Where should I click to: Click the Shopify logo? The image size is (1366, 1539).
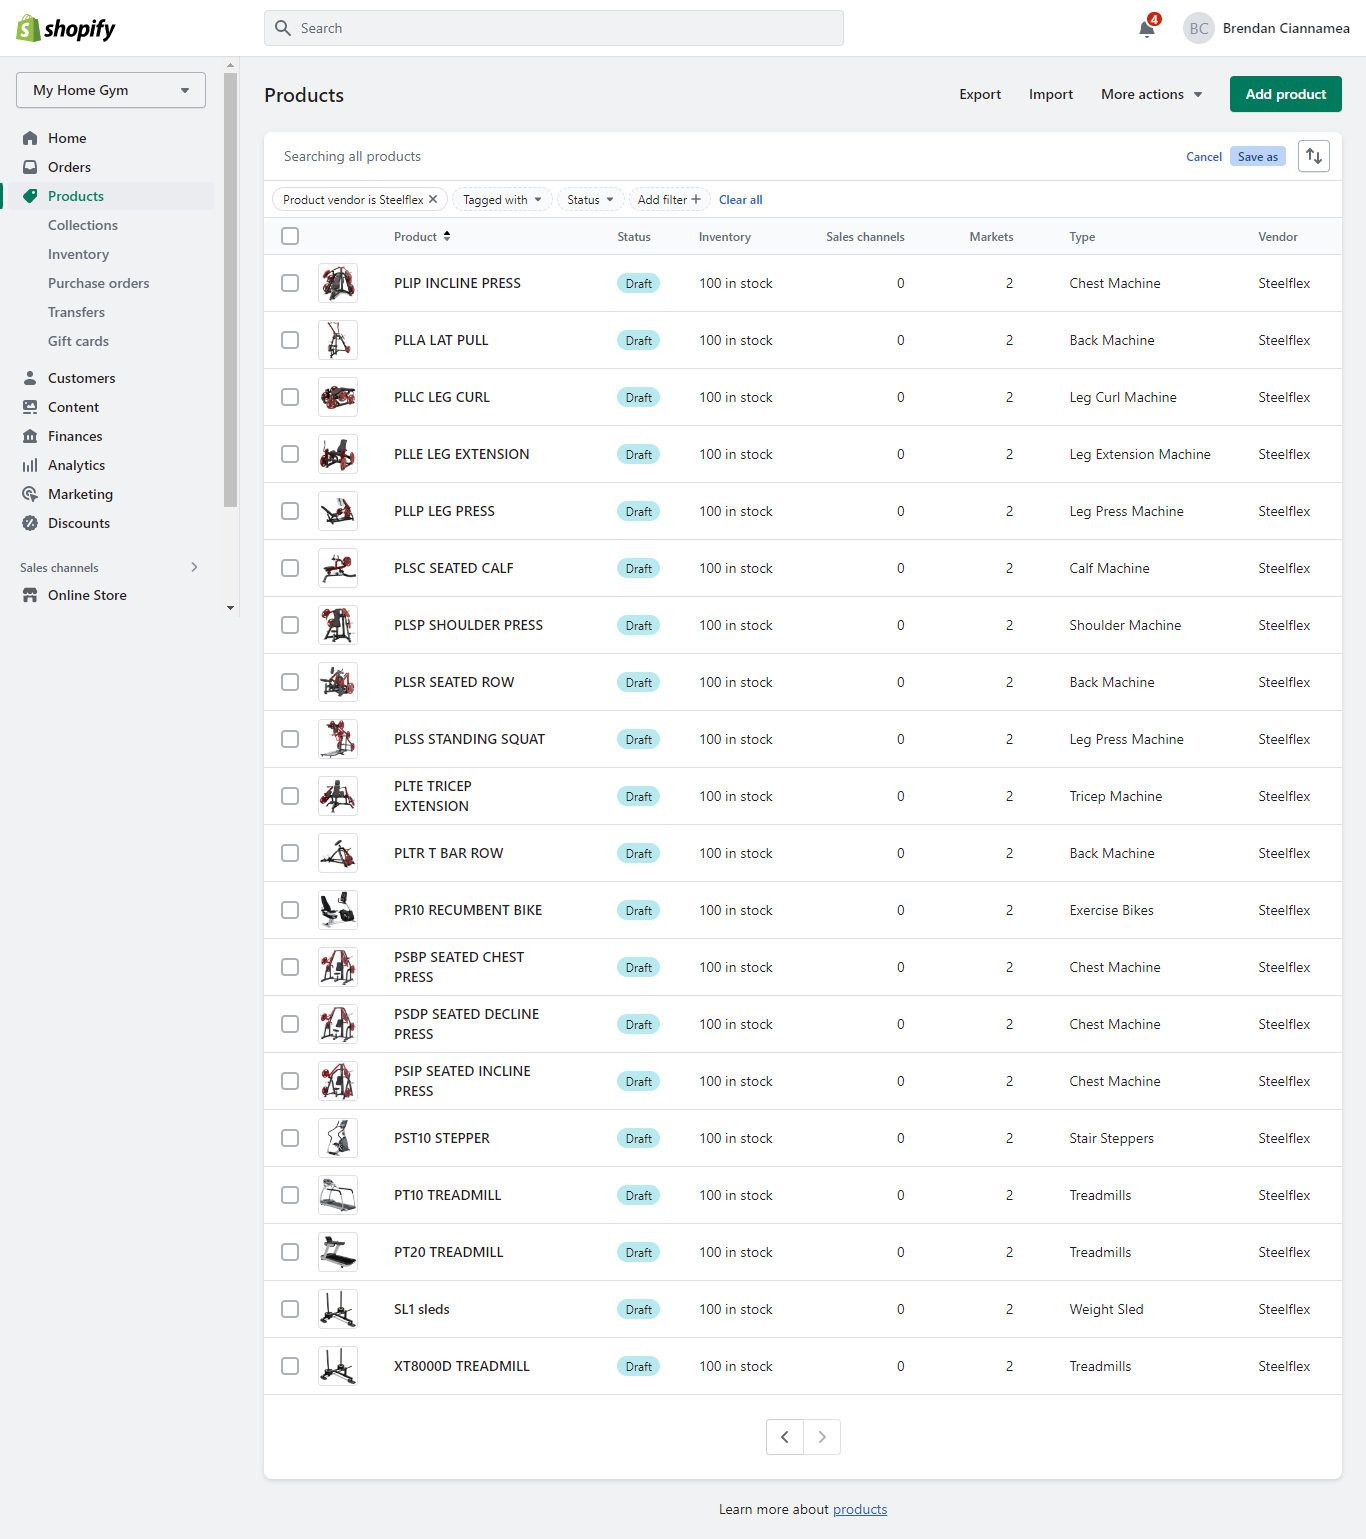(x=66, y=28)
